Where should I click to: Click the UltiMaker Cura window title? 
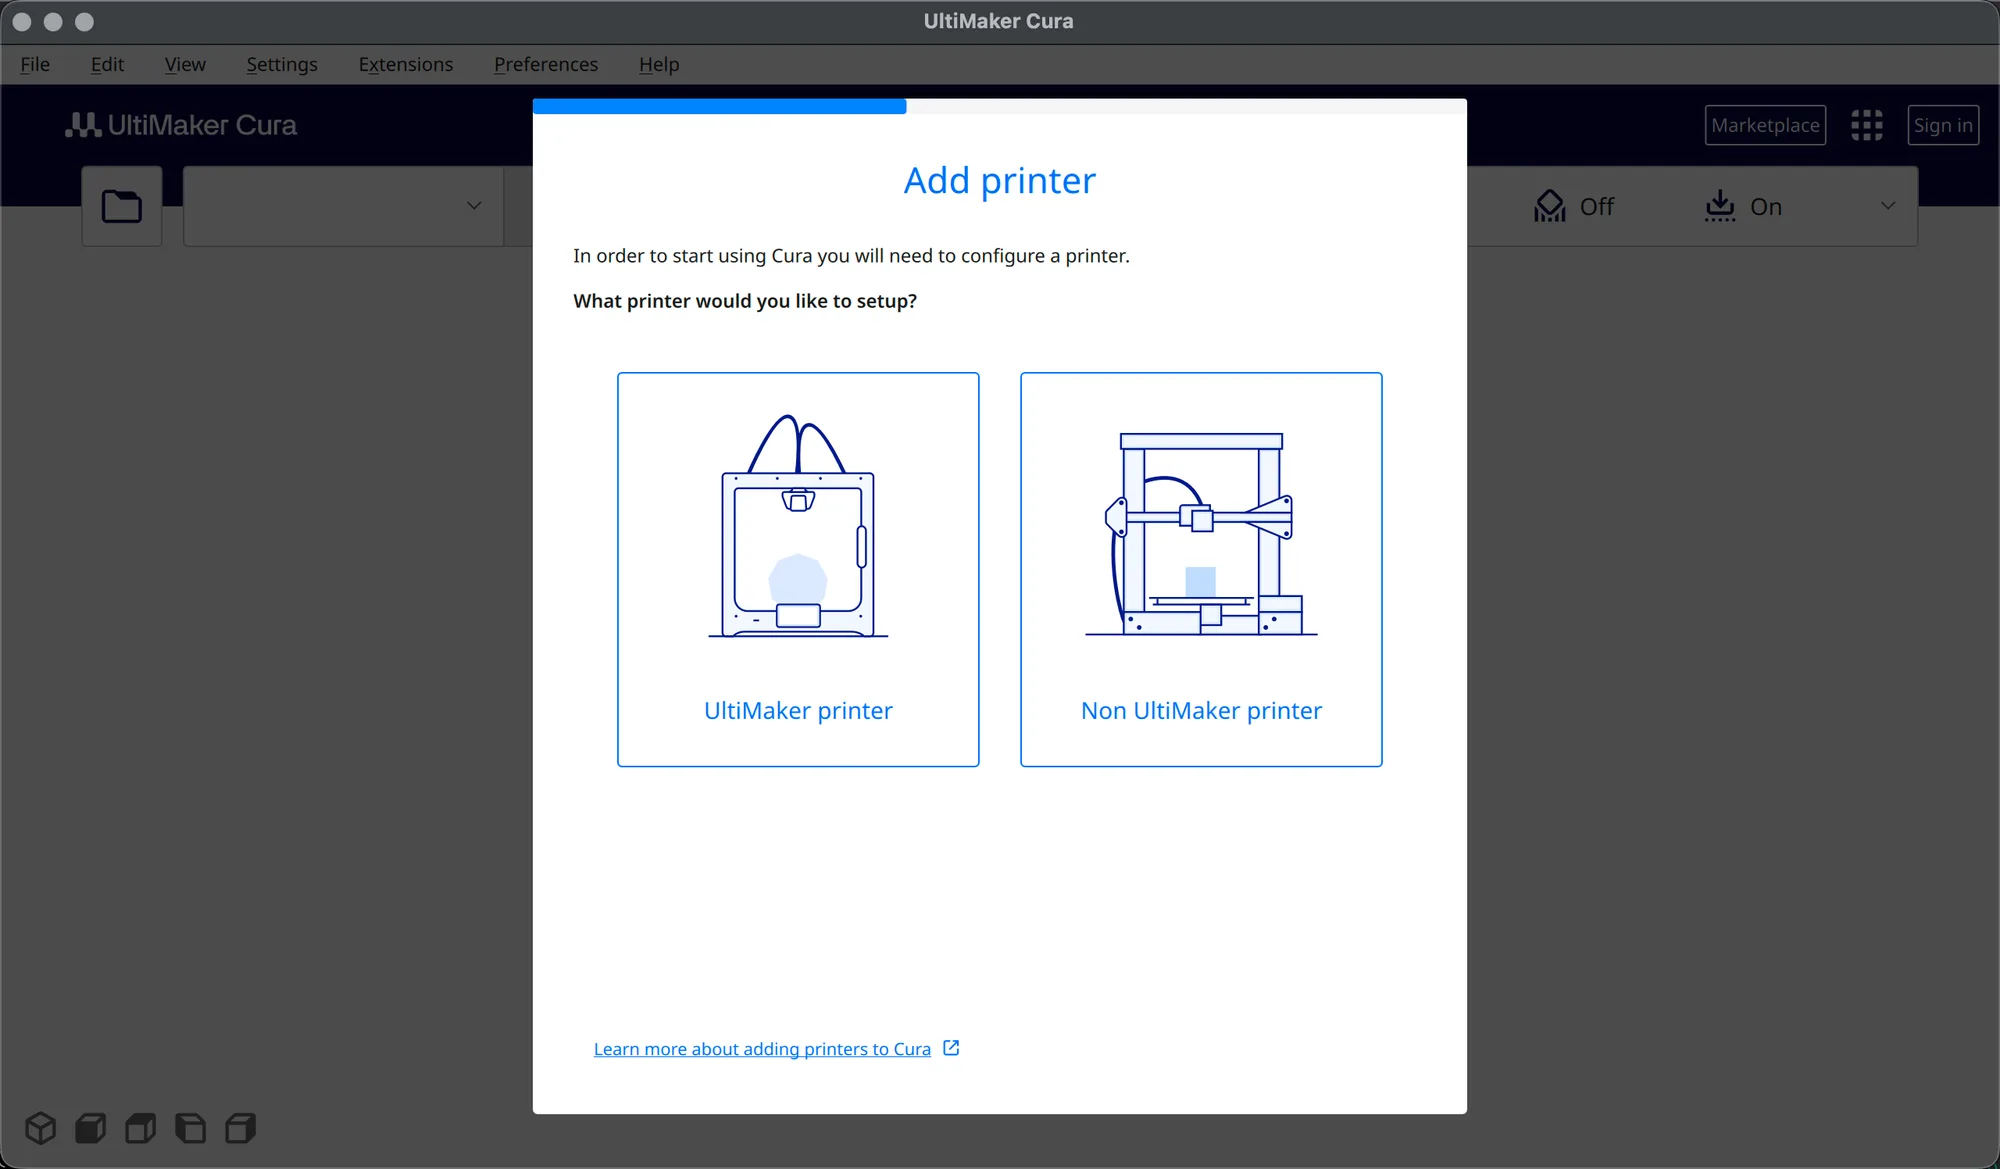[999, 21]
